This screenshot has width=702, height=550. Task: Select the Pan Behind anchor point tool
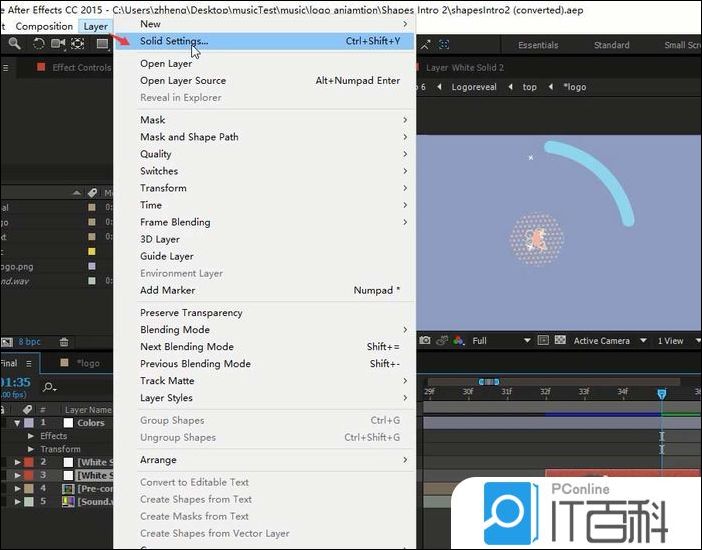(x=78, y=44)
